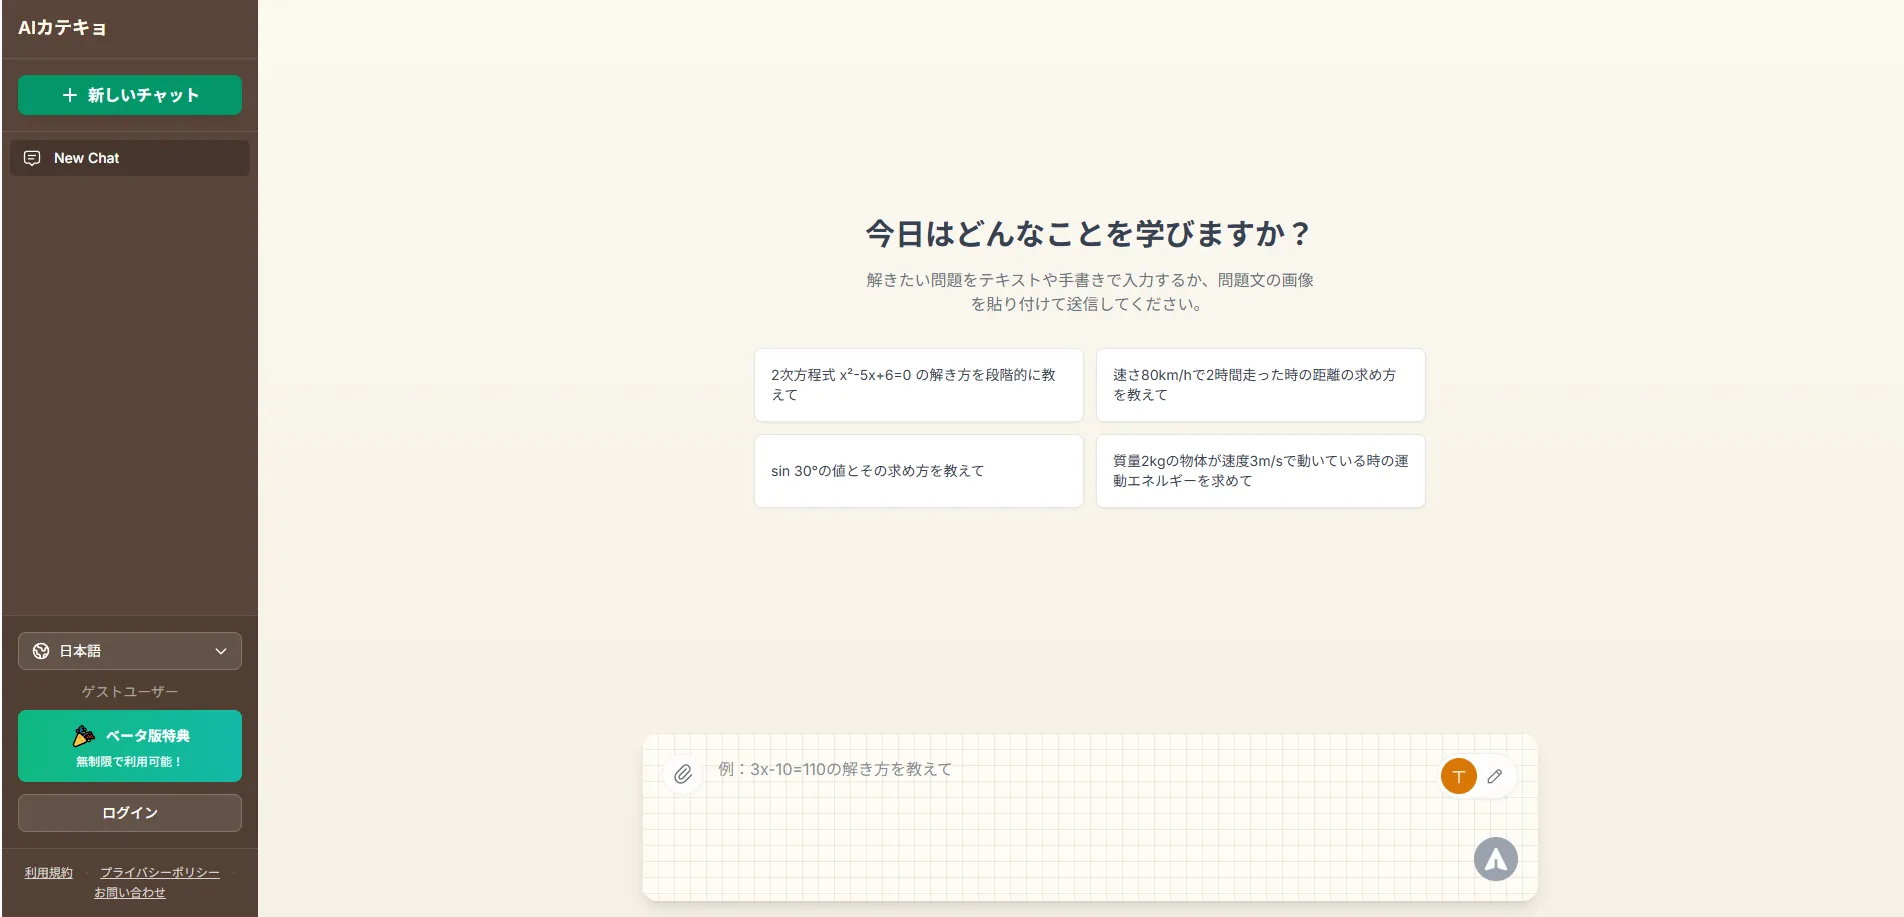Click the ベータ版特典 beta benefits banner
Image resolution: width=1904 pixels, height=917 pixels.
(130, 746)
